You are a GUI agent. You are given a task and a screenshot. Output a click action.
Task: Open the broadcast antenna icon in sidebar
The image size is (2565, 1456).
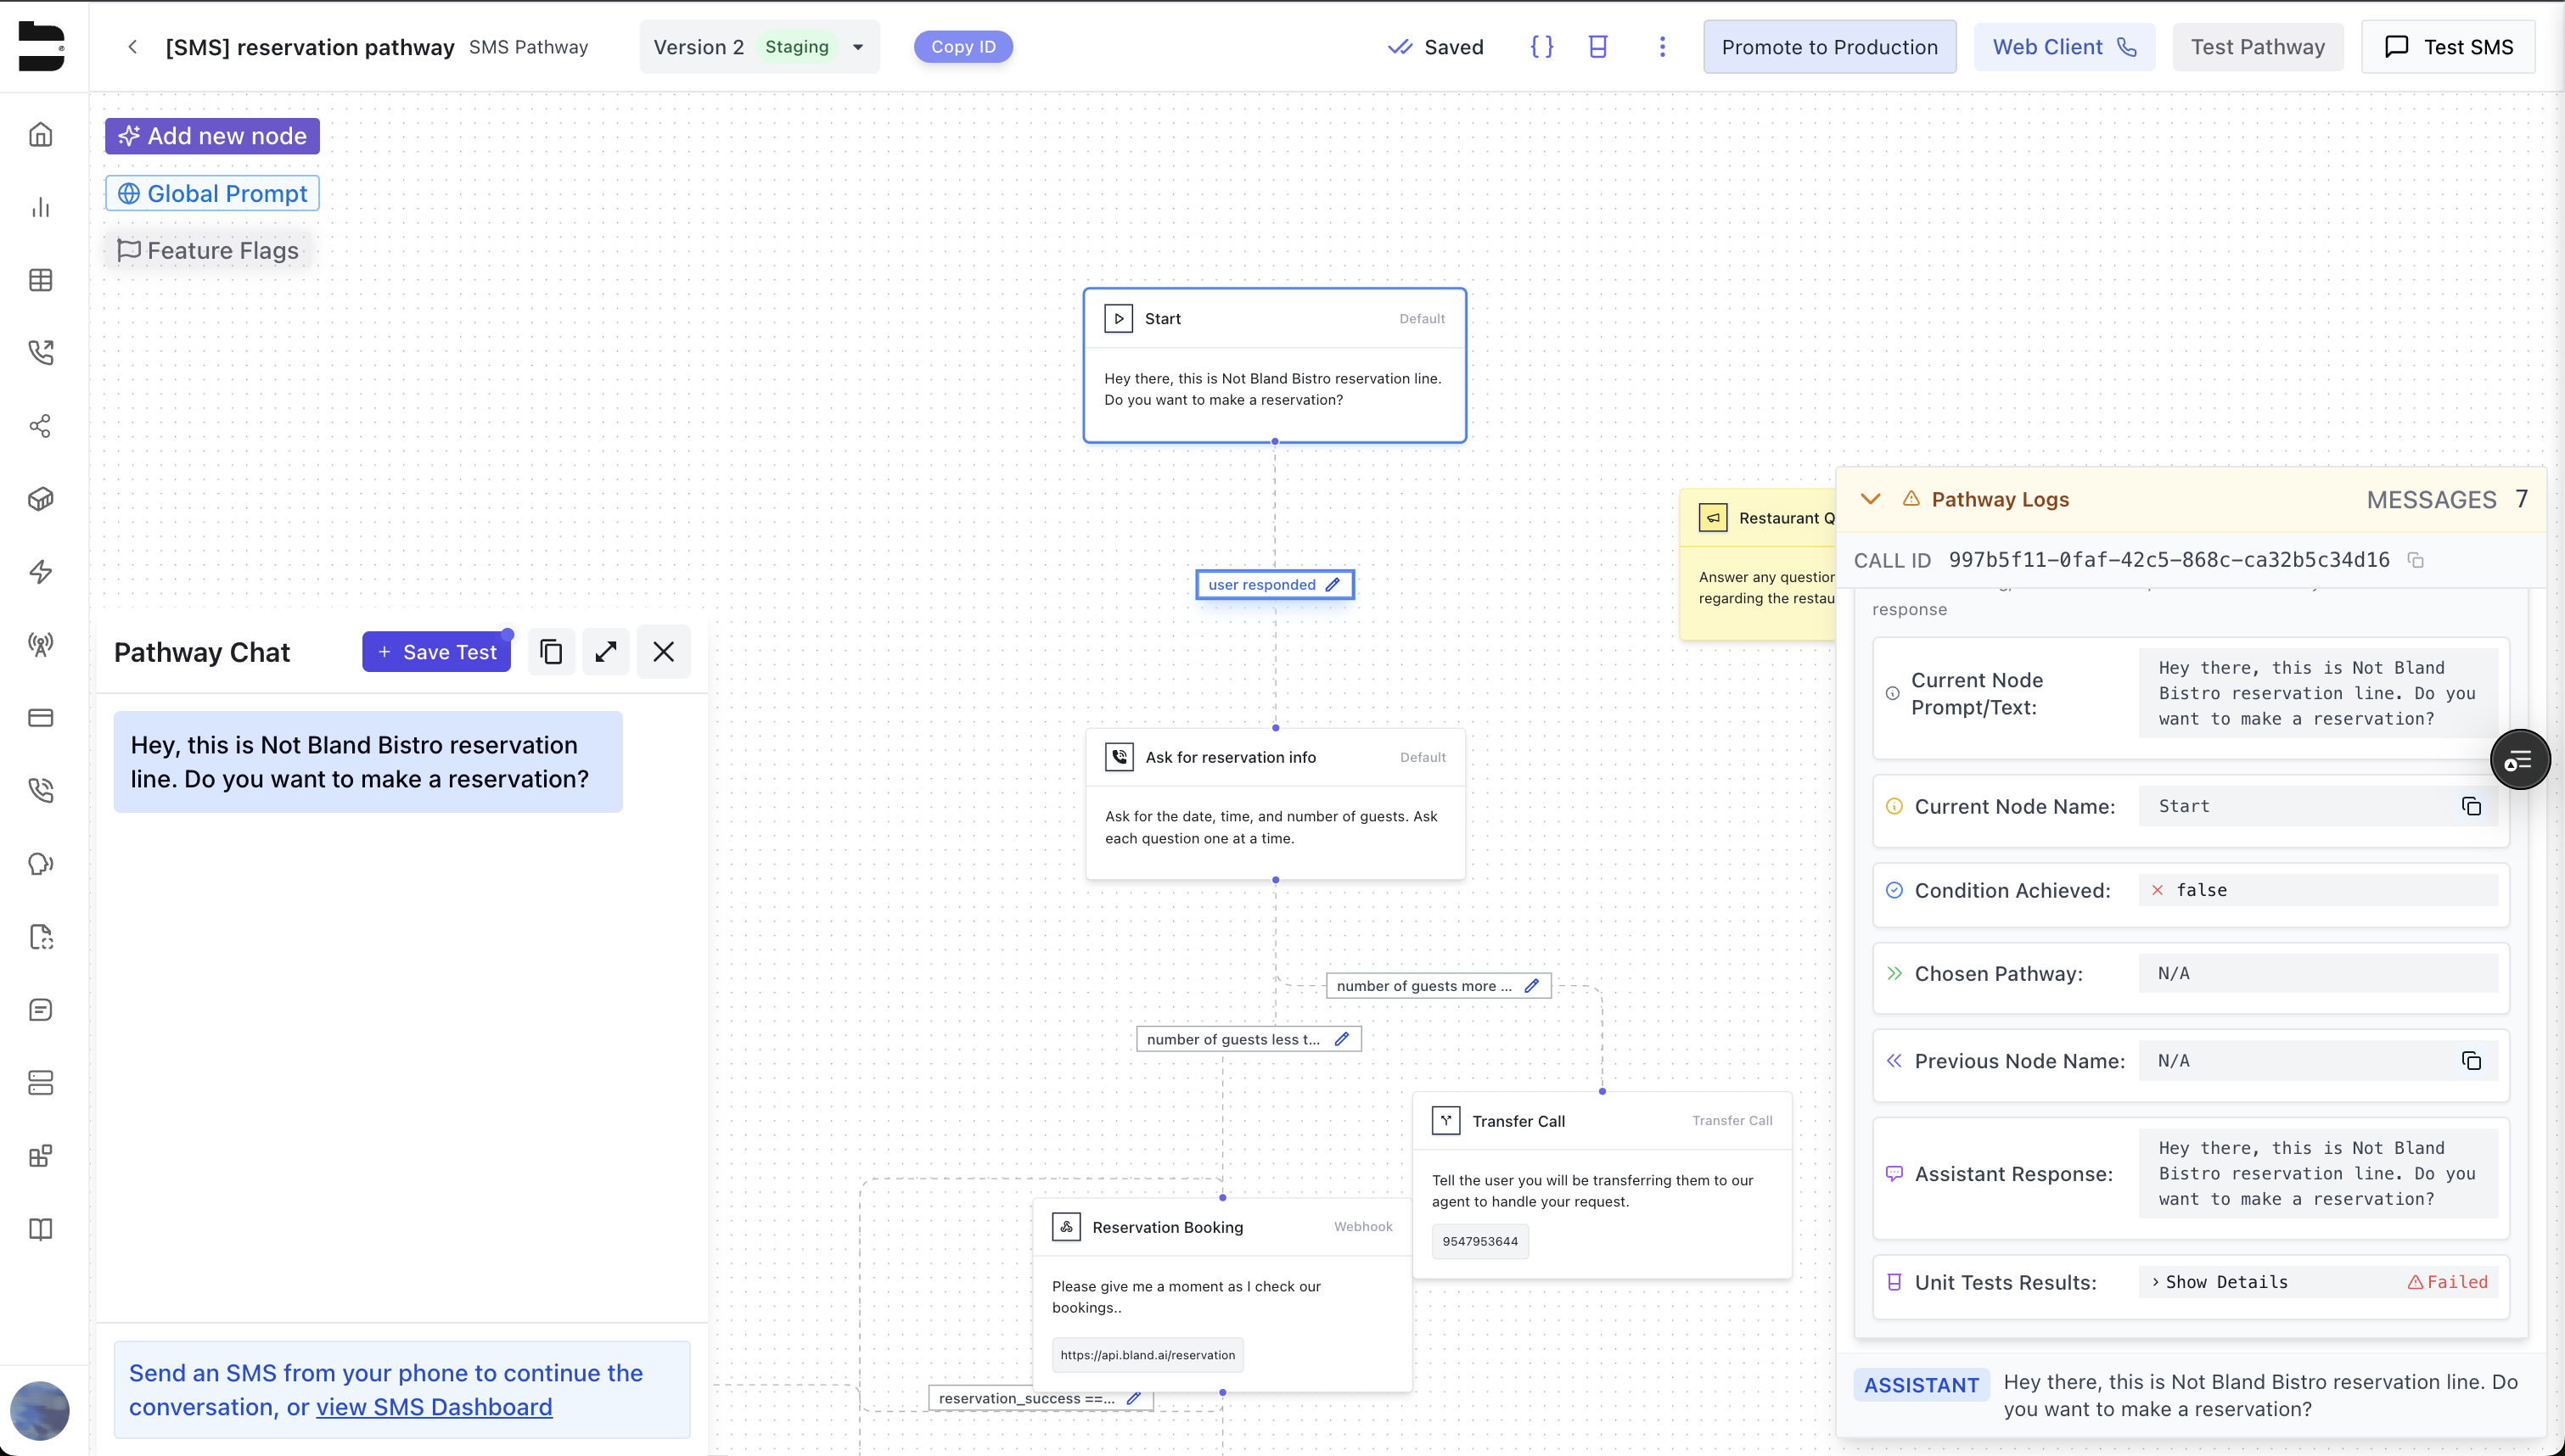coord(40,644)
